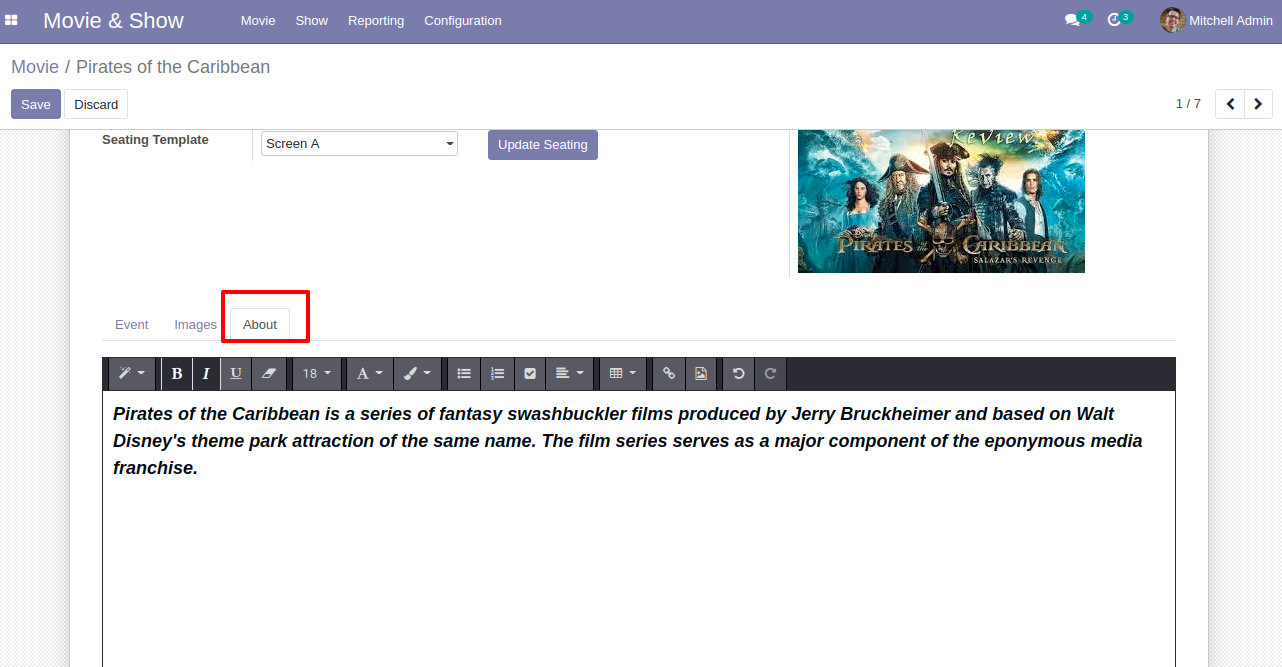Open the conversations message icon
The height and width of the screenshot is (667, 1282).
click(x=1073, y=20)
